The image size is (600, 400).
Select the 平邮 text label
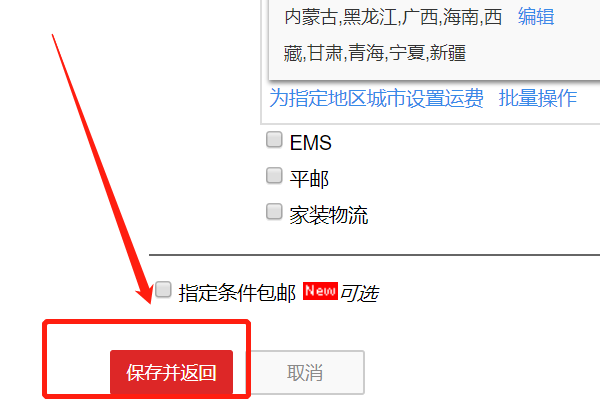[x=309, y=179]
